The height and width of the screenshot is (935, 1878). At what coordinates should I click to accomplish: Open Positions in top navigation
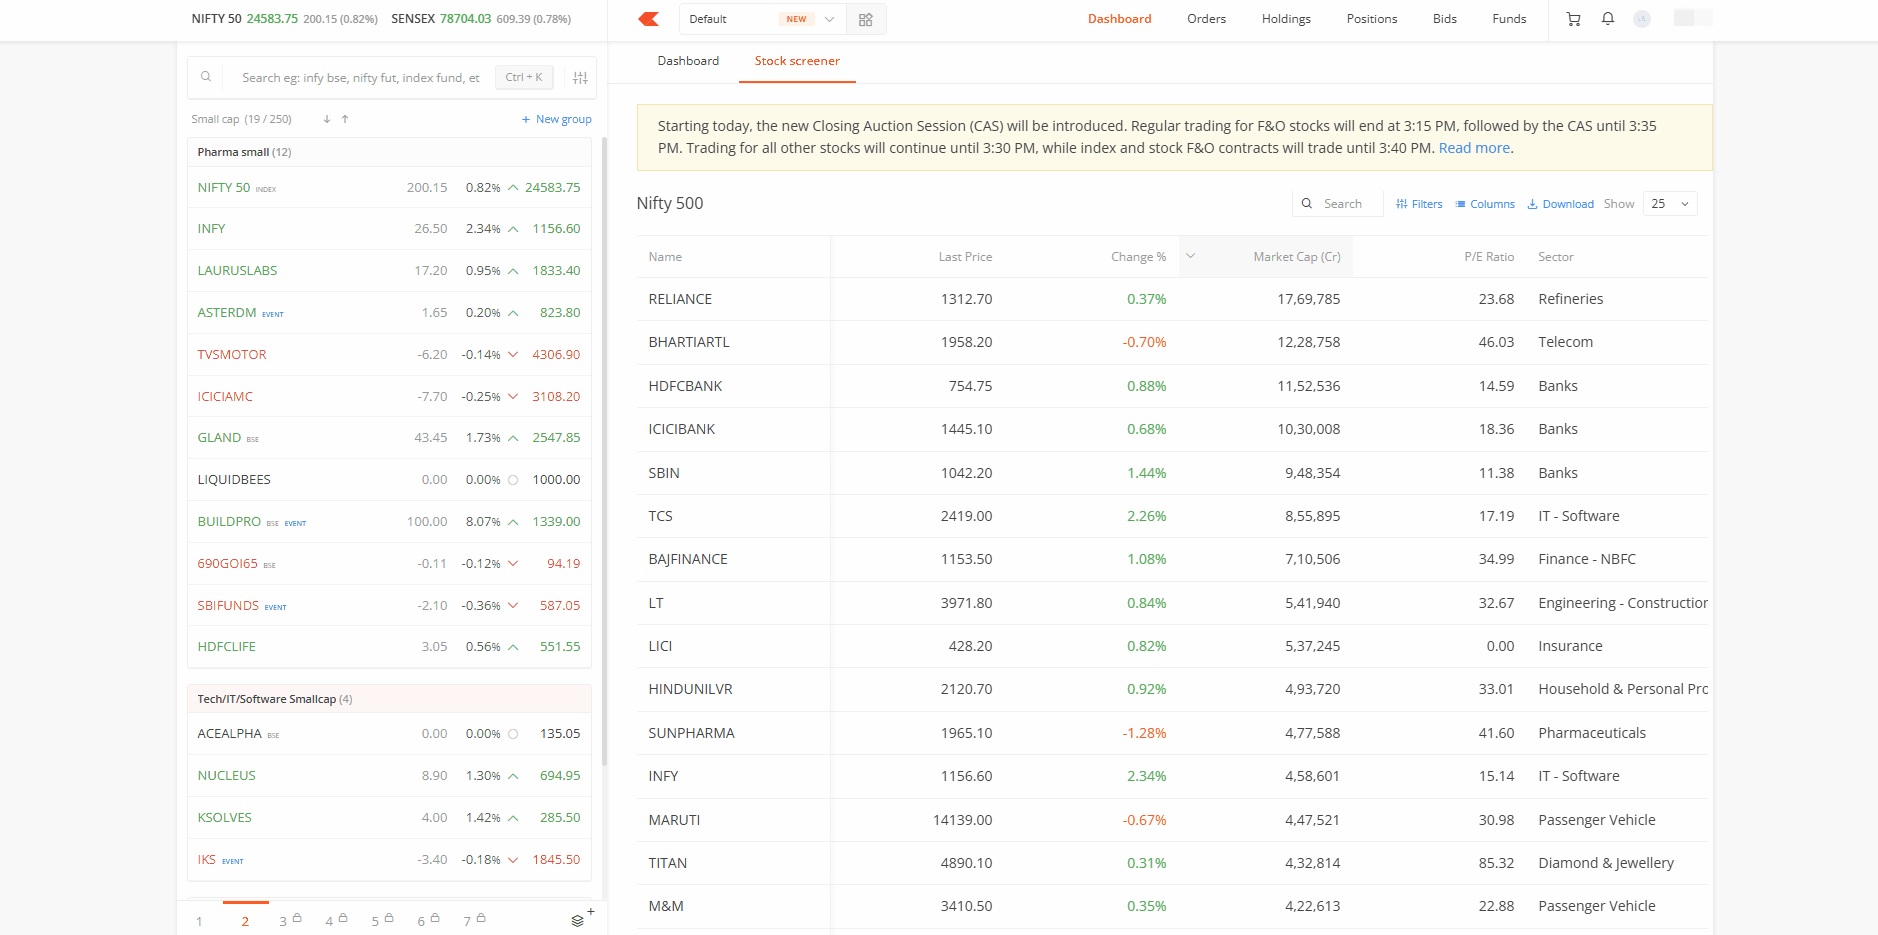pyautogui.click(x=1371, y=19)
